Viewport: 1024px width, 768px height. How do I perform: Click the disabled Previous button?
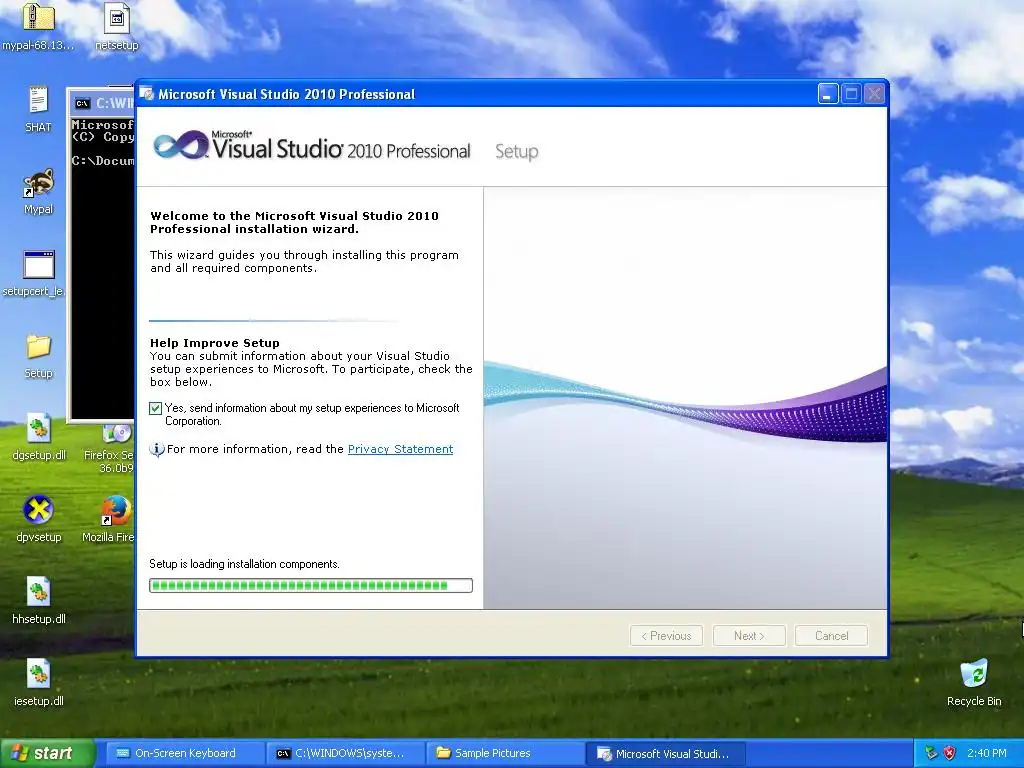point(666,635)
